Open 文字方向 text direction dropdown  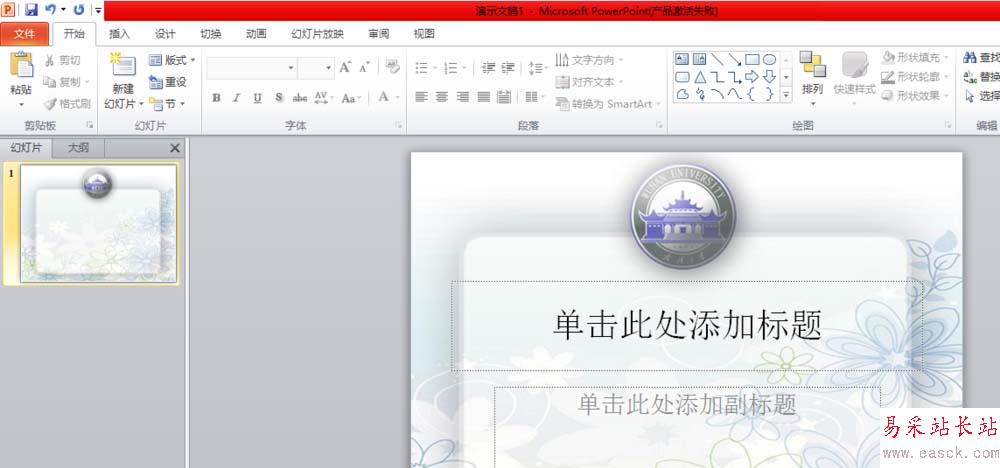click(x=589, y=60)
